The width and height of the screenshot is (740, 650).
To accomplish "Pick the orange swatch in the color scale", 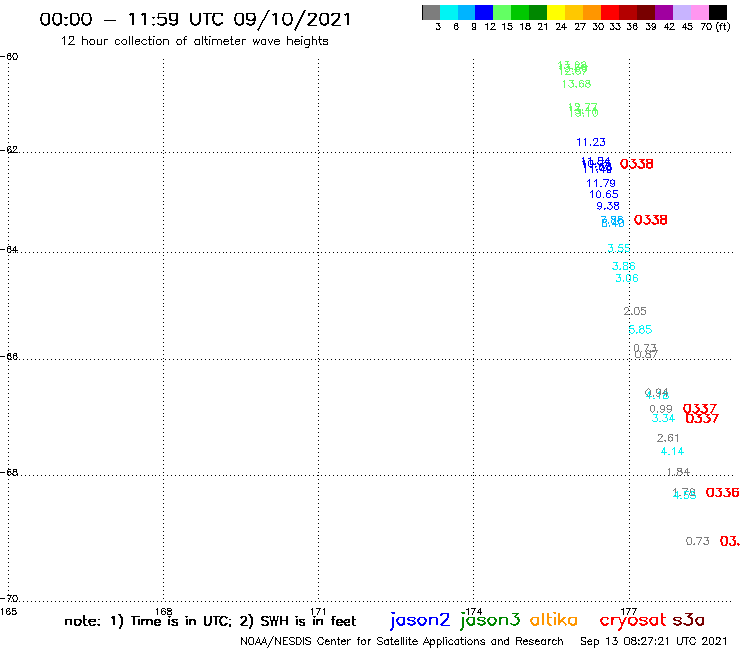I will coord(592,12).
